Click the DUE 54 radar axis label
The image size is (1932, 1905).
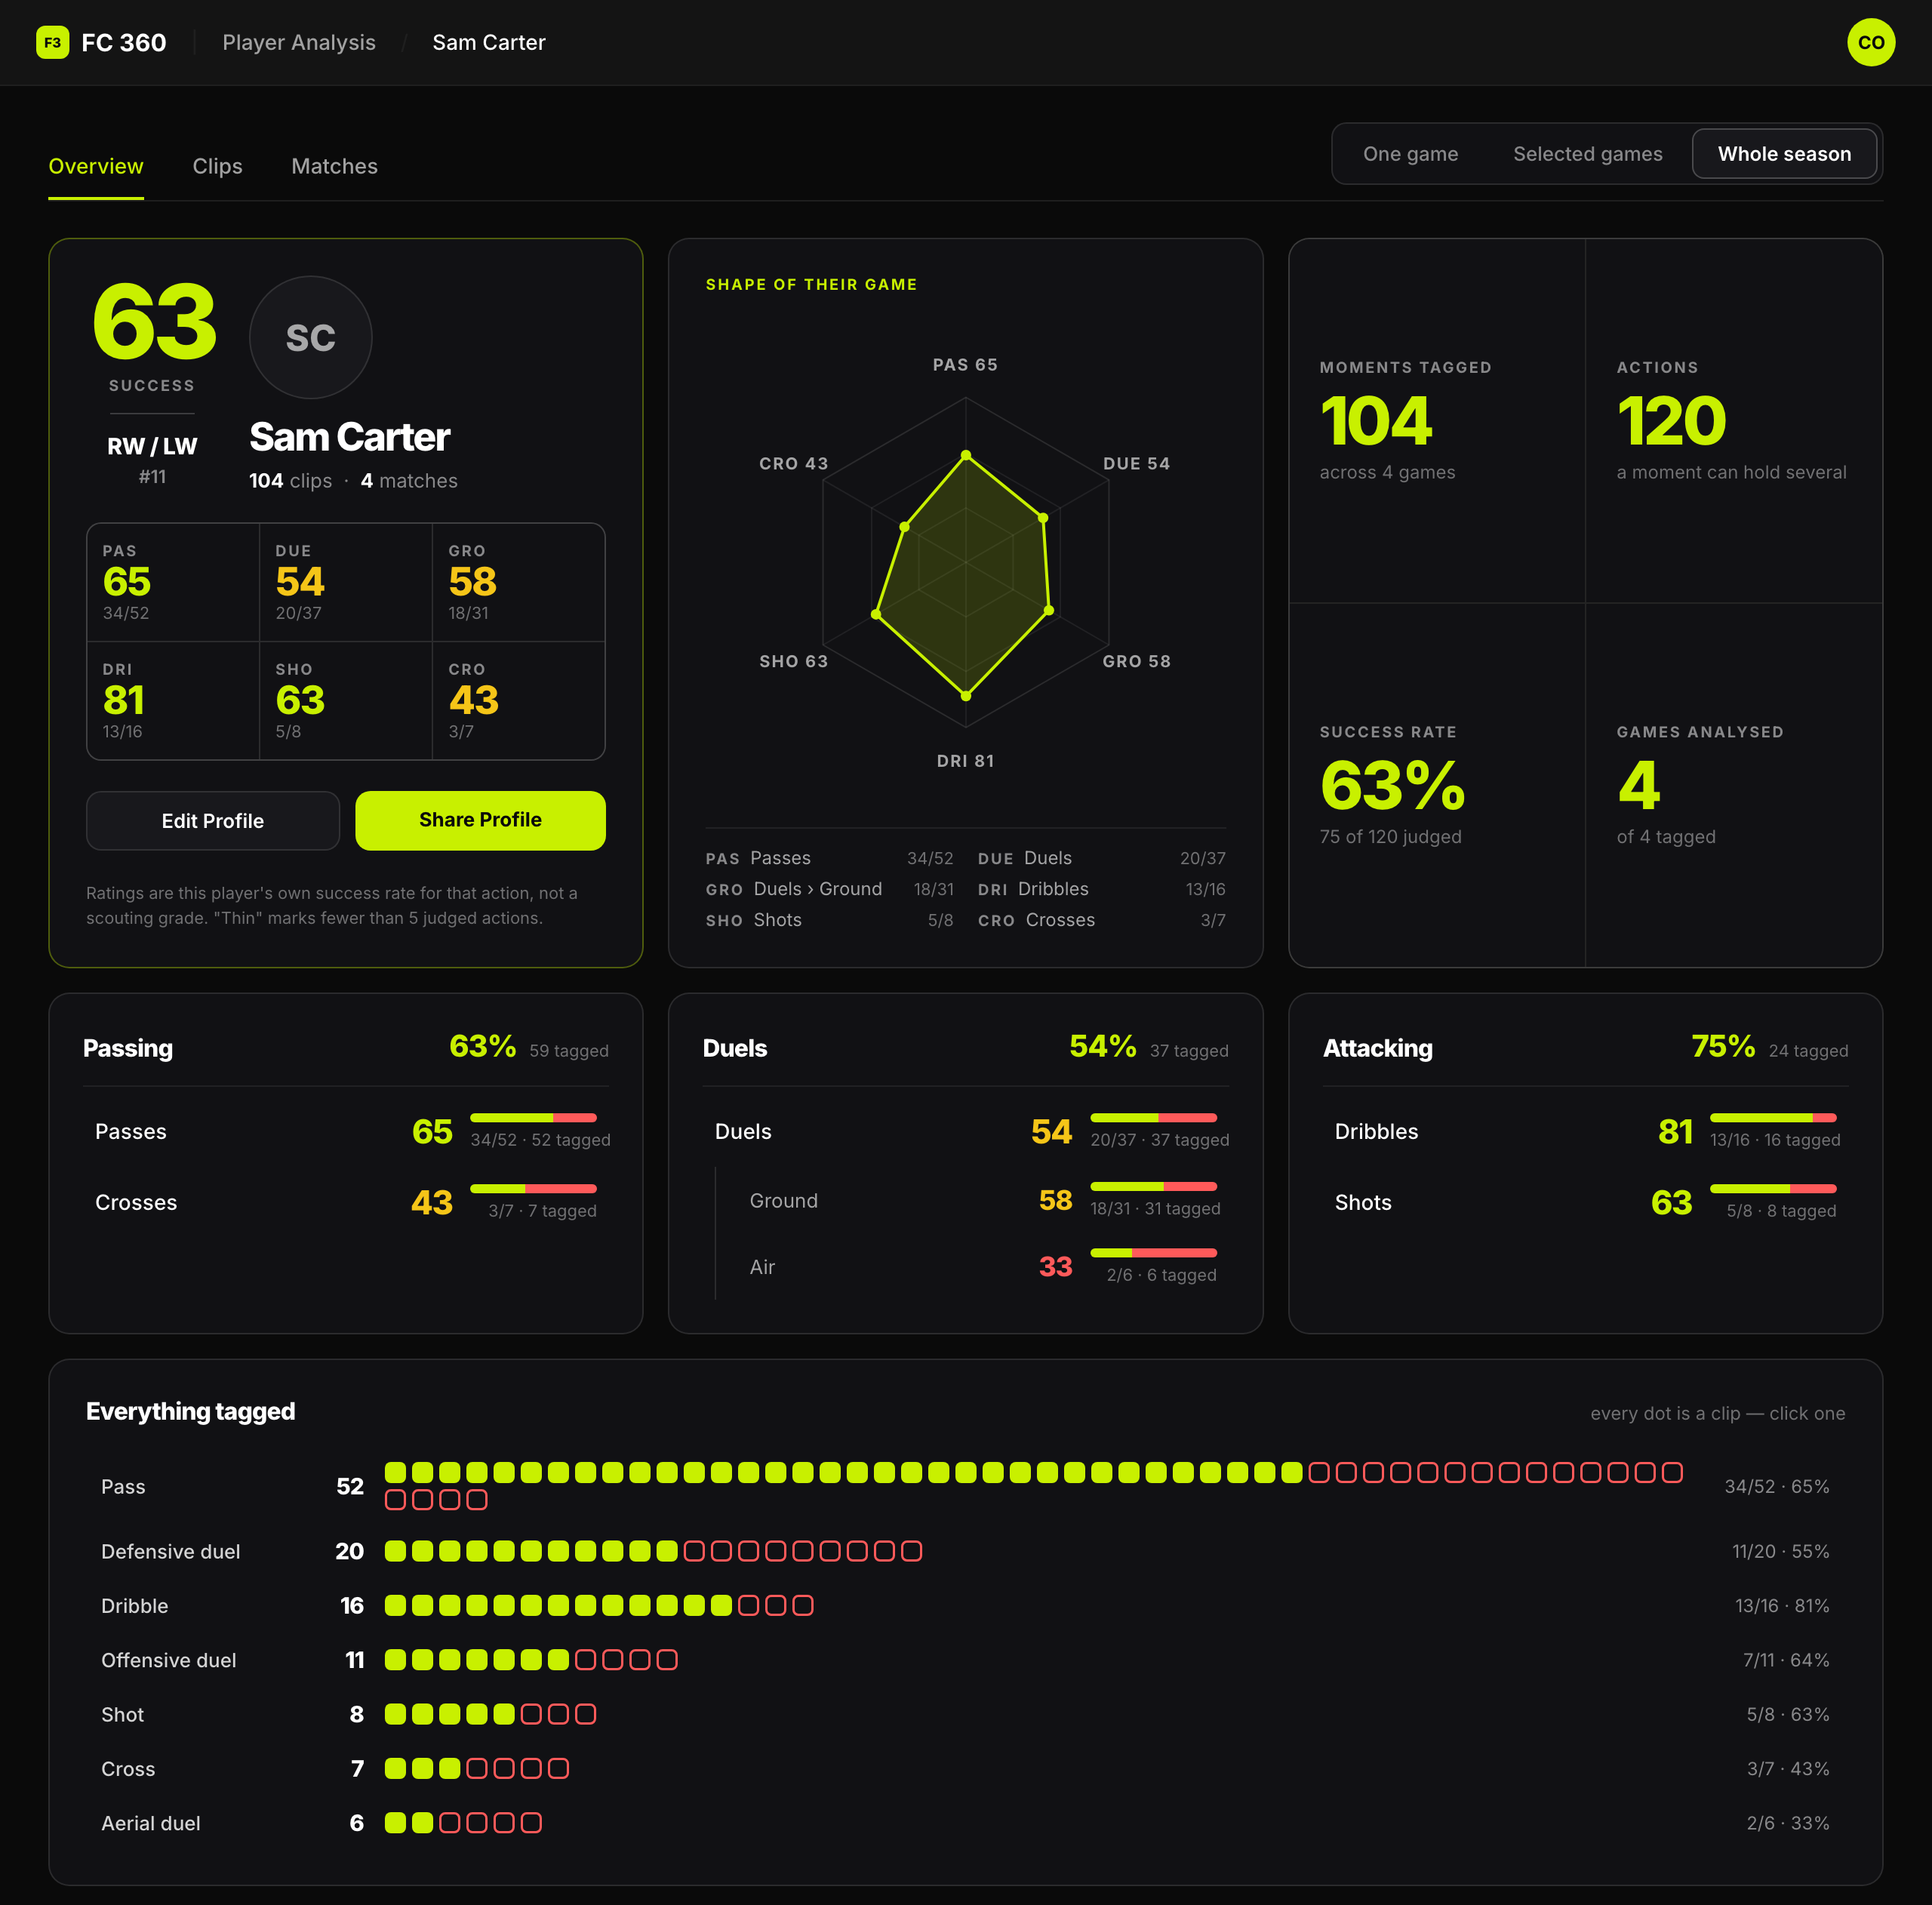click(1136, 463)
